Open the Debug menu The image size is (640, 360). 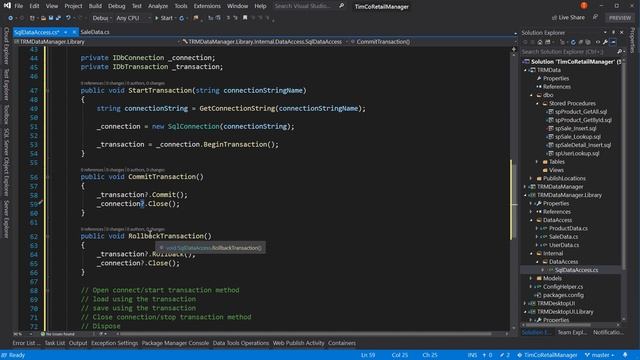[117, 6]
